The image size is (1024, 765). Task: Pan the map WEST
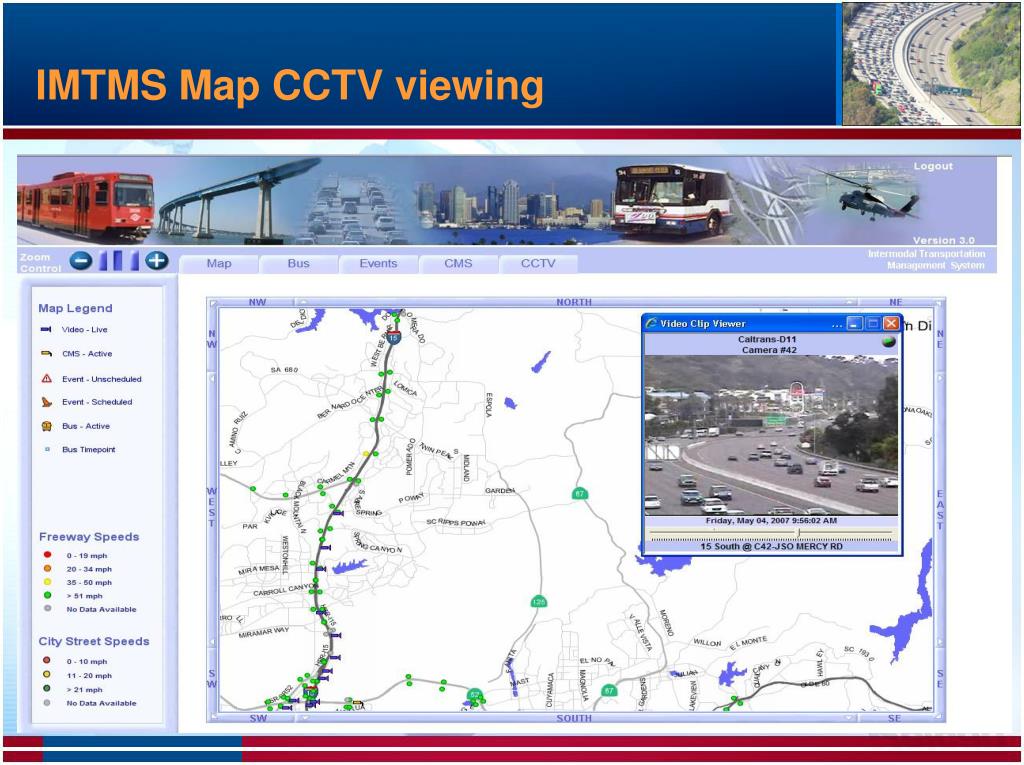tap(212, 507)
